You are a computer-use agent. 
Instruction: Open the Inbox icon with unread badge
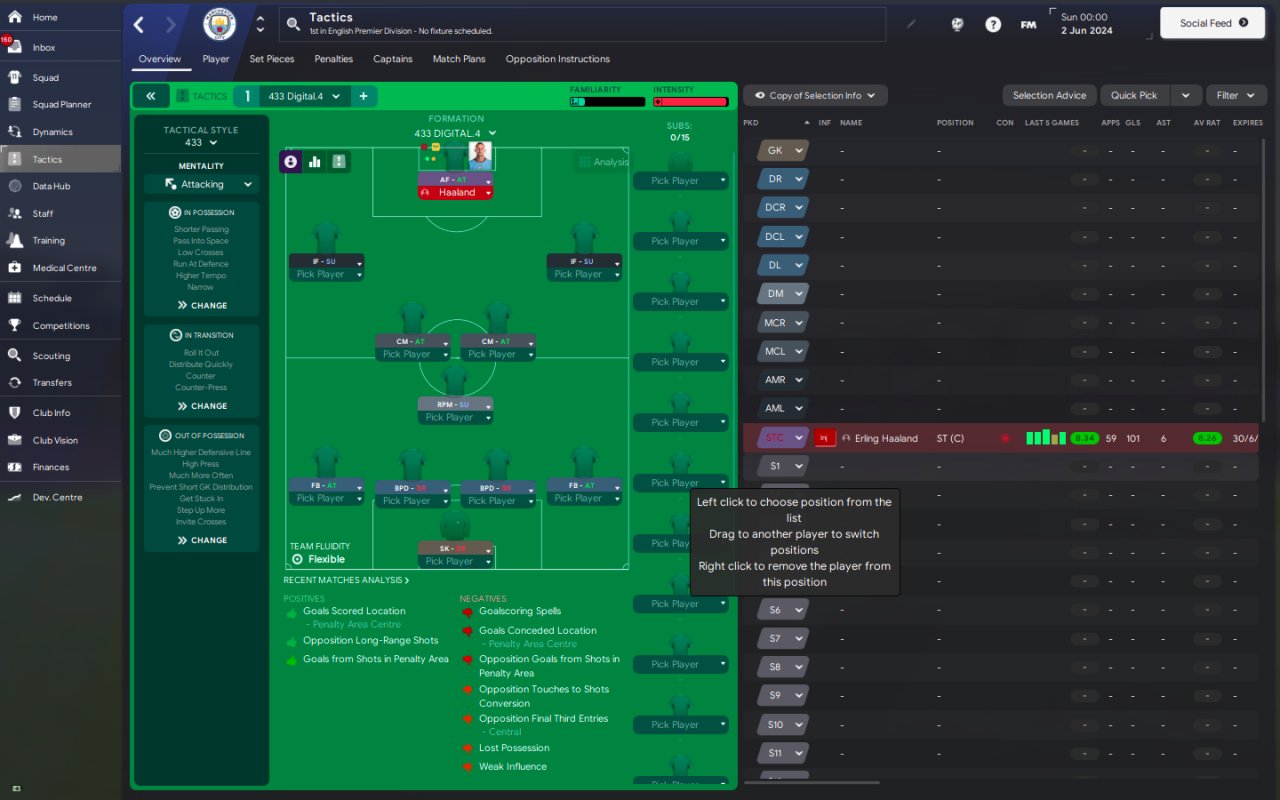point(15,47)
